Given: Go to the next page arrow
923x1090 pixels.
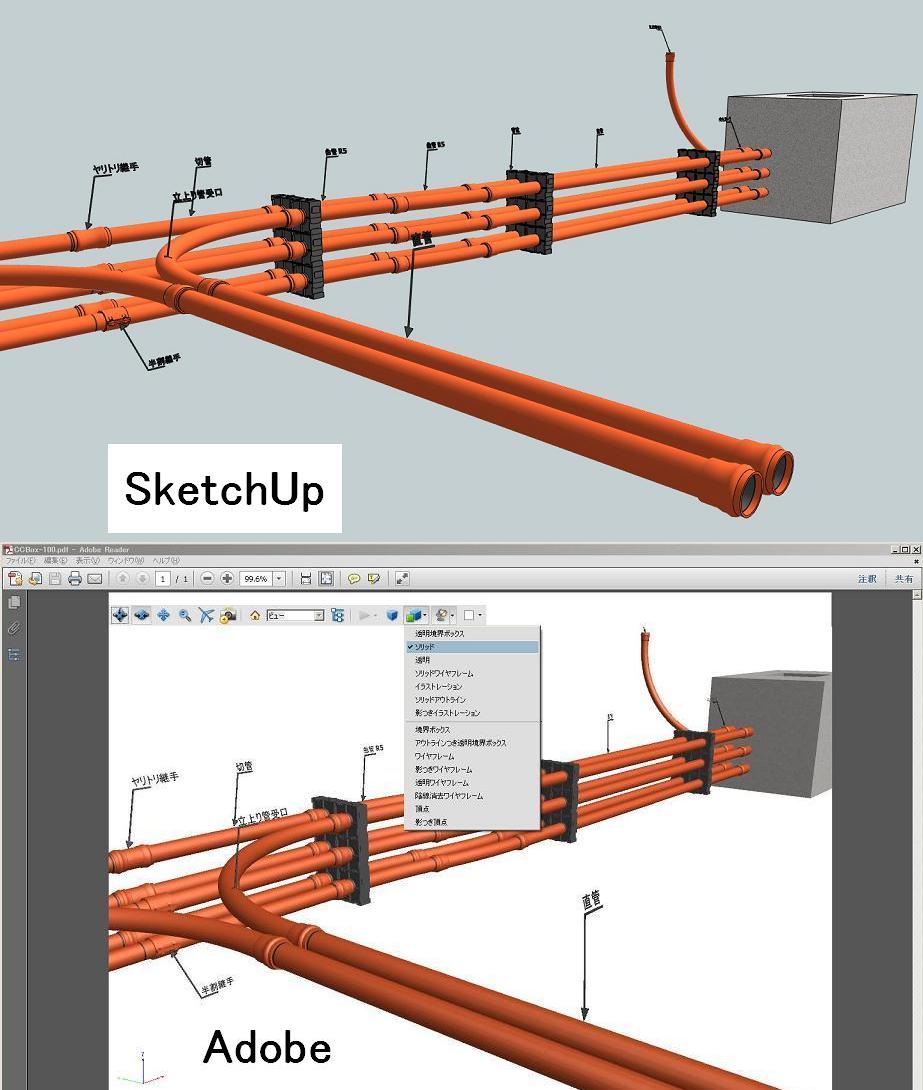Looking at the screenshot, I should coord(142,578).
